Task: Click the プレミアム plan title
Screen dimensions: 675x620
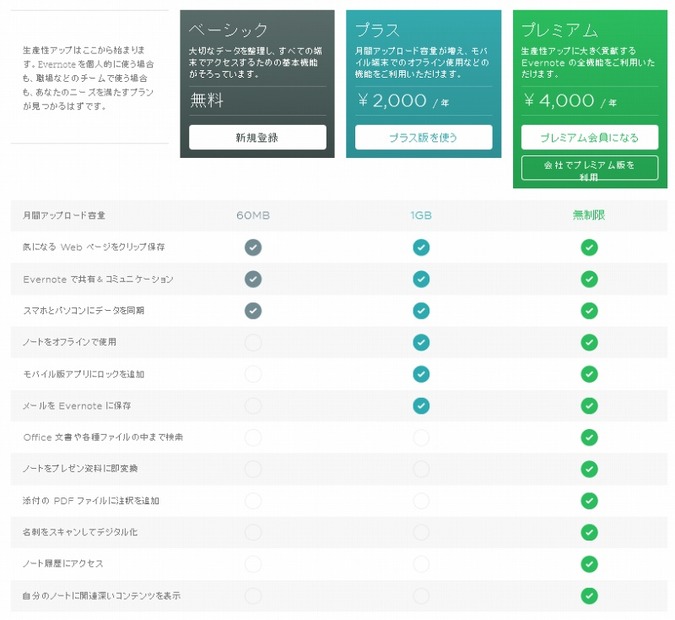Action: click(560, 30)
